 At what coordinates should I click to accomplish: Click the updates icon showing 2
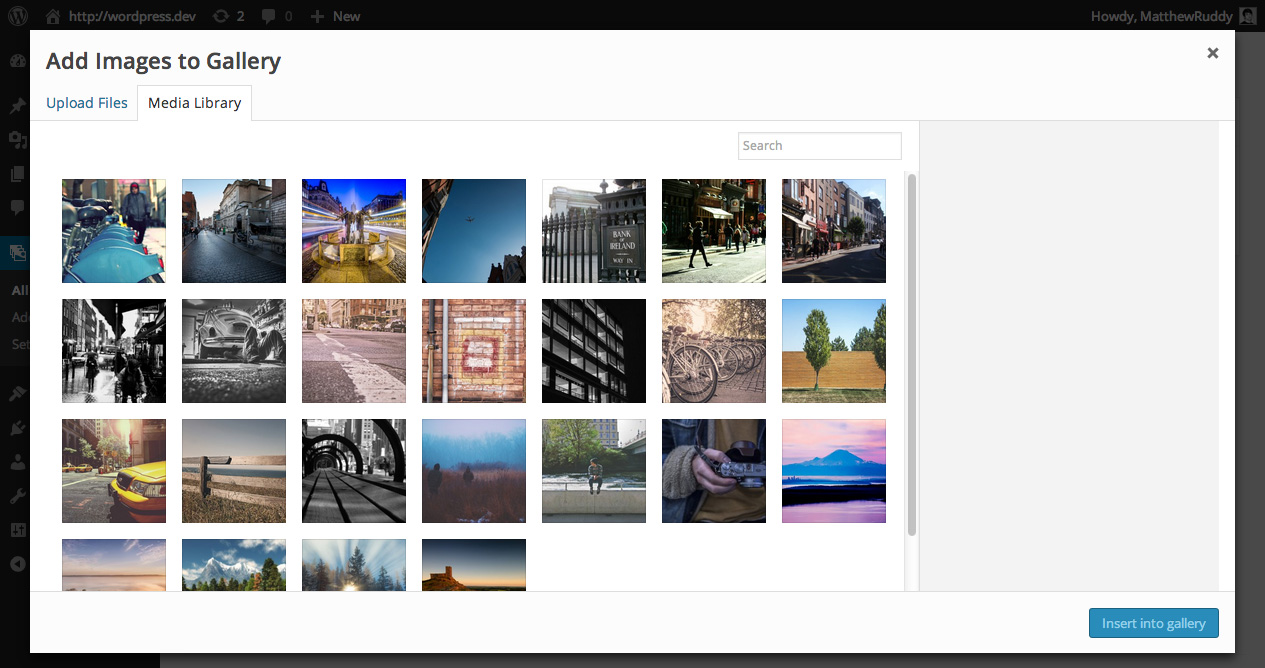tap(220, 16)
